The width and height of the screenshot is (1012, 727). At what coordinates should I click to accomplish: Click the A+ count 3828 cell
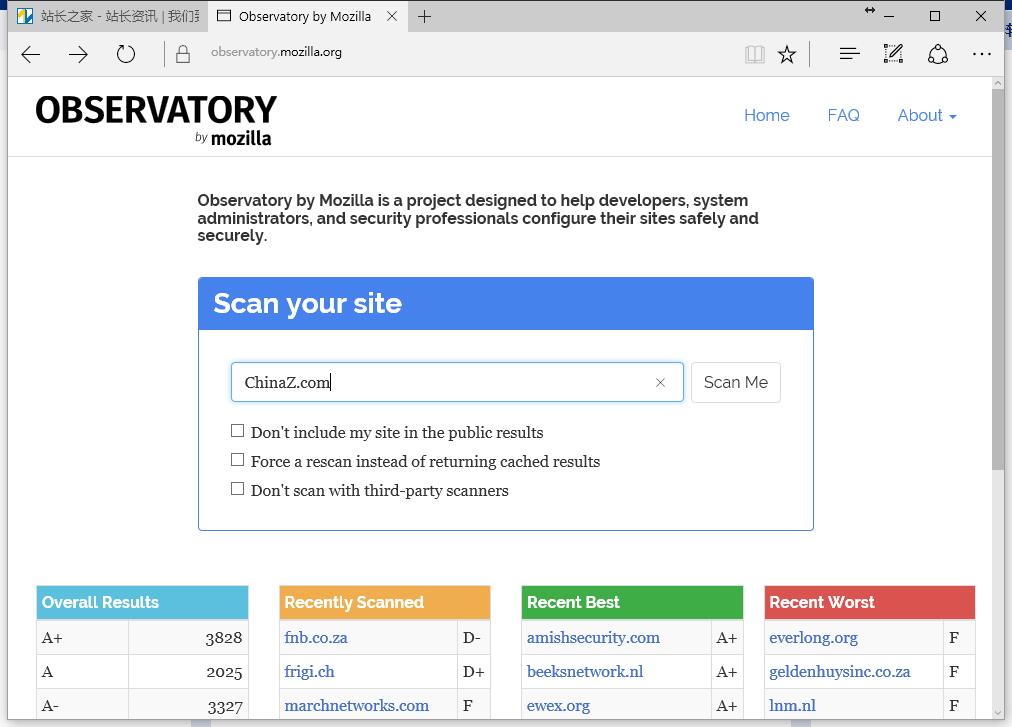[188, 638]
